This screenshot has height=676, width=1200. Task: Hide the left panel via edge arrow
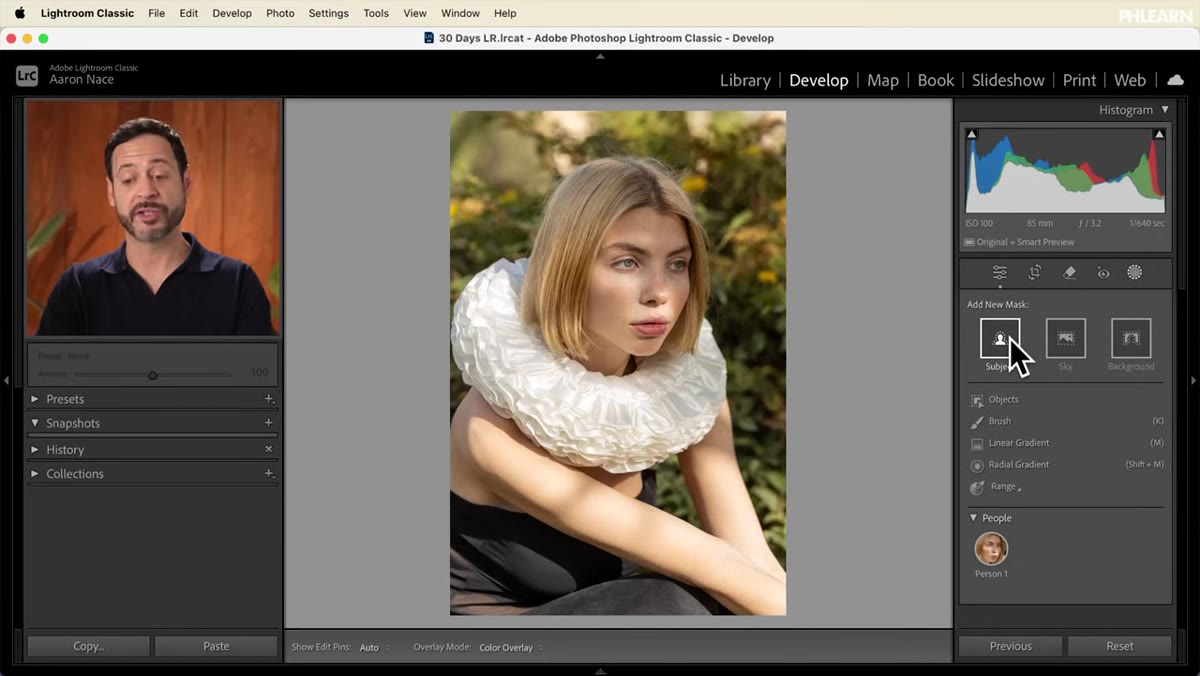coord(6,380)
